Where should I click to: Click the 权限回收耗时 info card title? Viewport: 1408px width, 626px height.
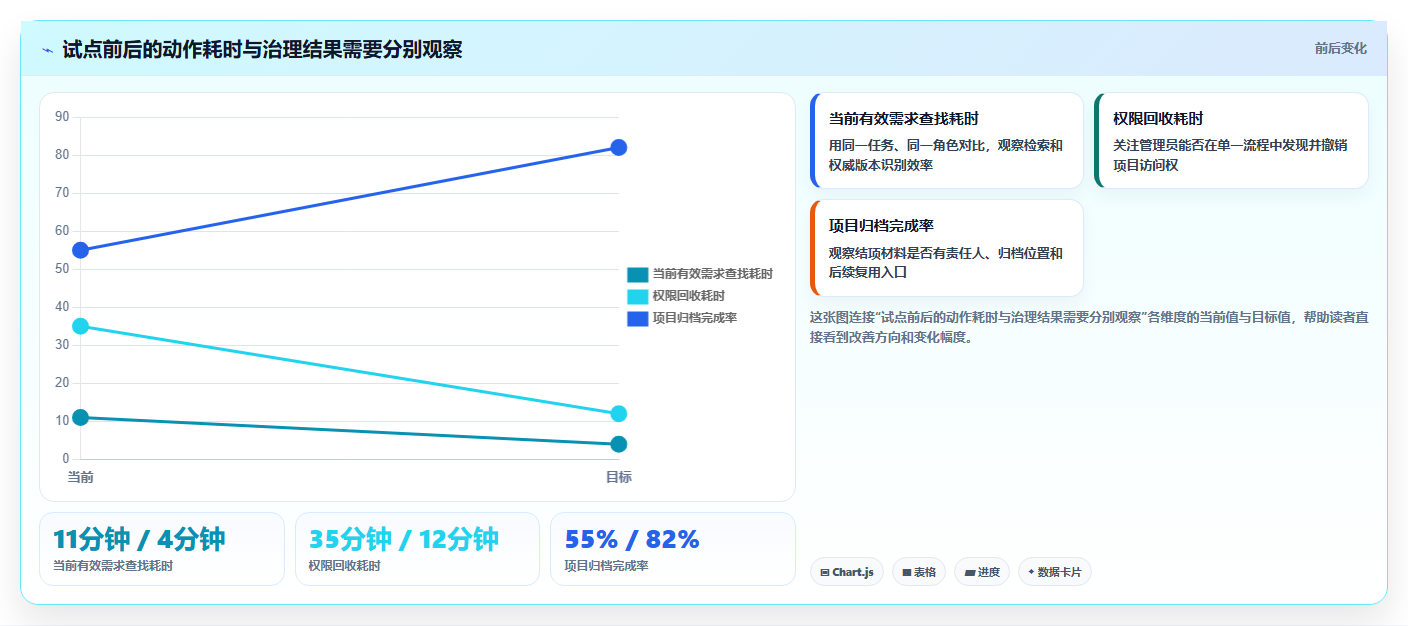[1158, 119]
